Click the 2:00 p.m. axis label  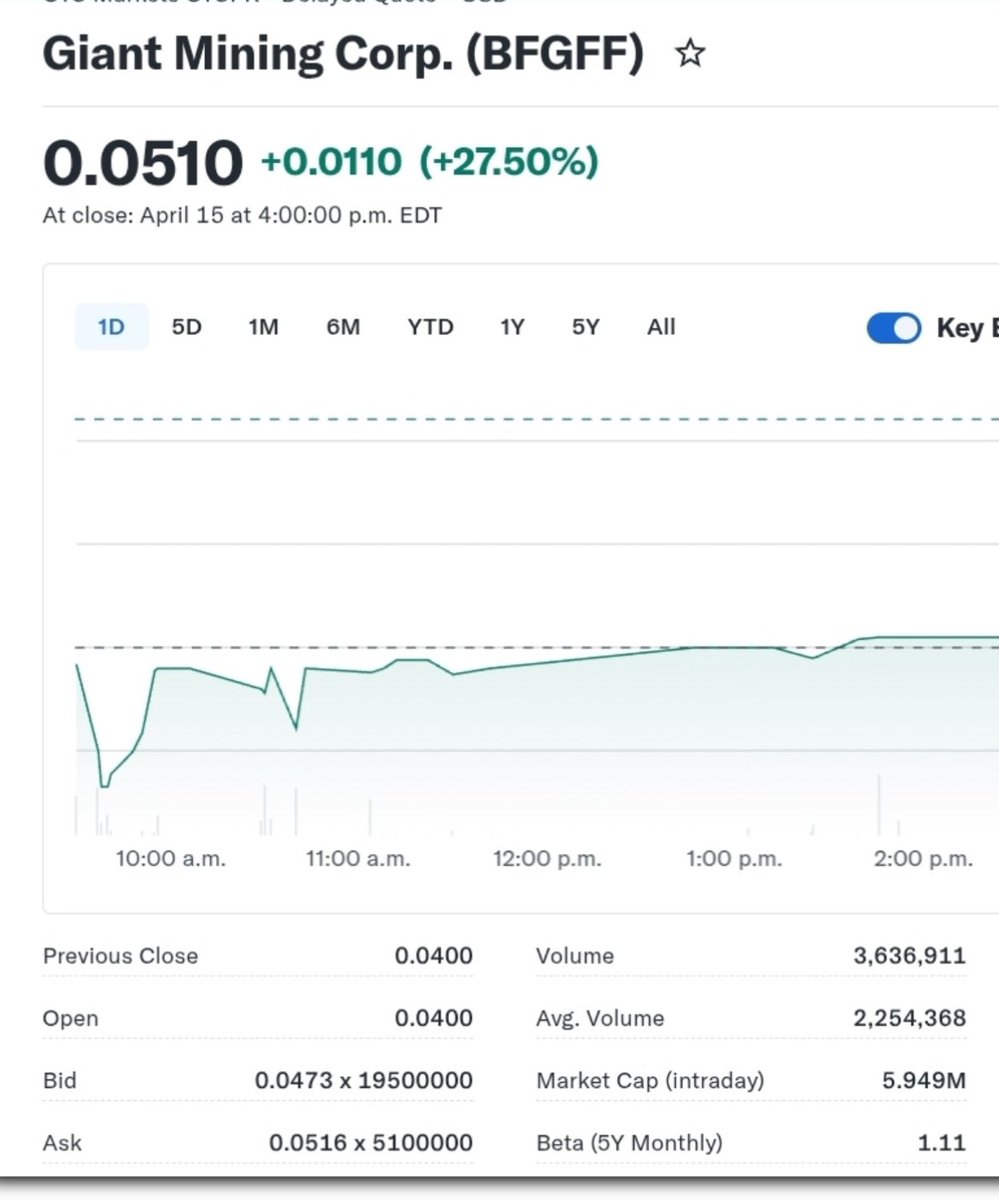point(923,859)
